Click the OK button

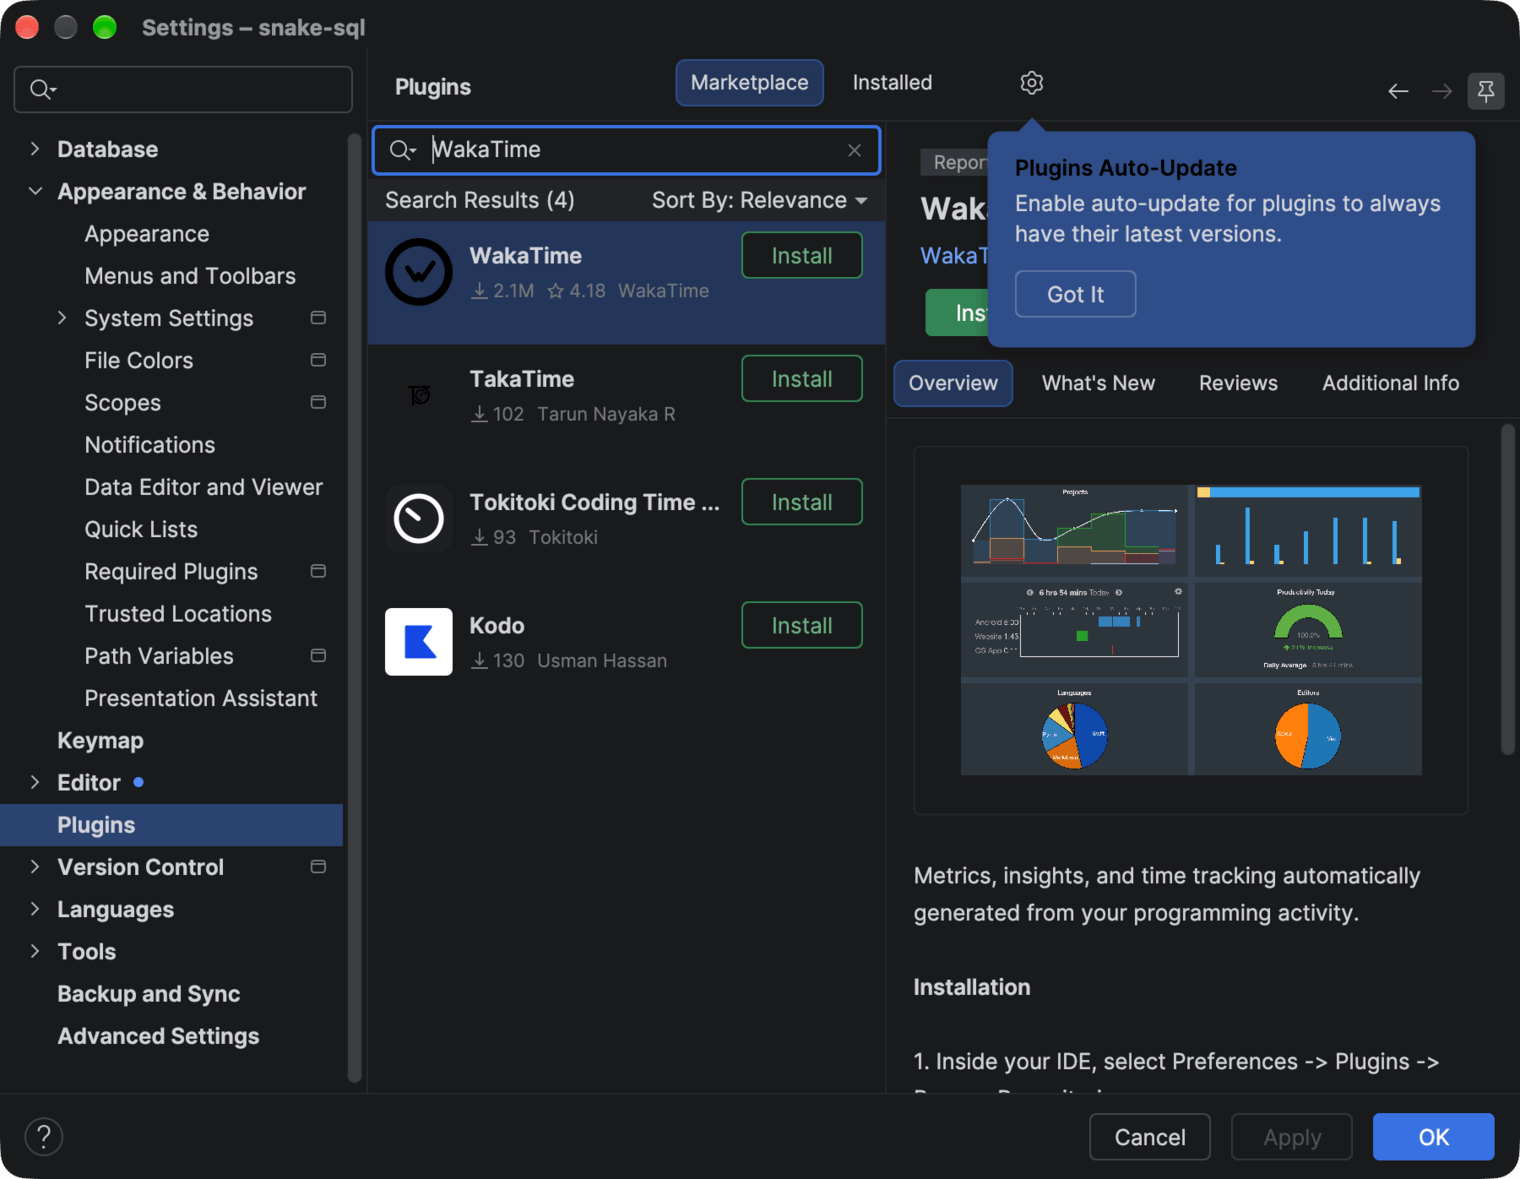1433,1137
